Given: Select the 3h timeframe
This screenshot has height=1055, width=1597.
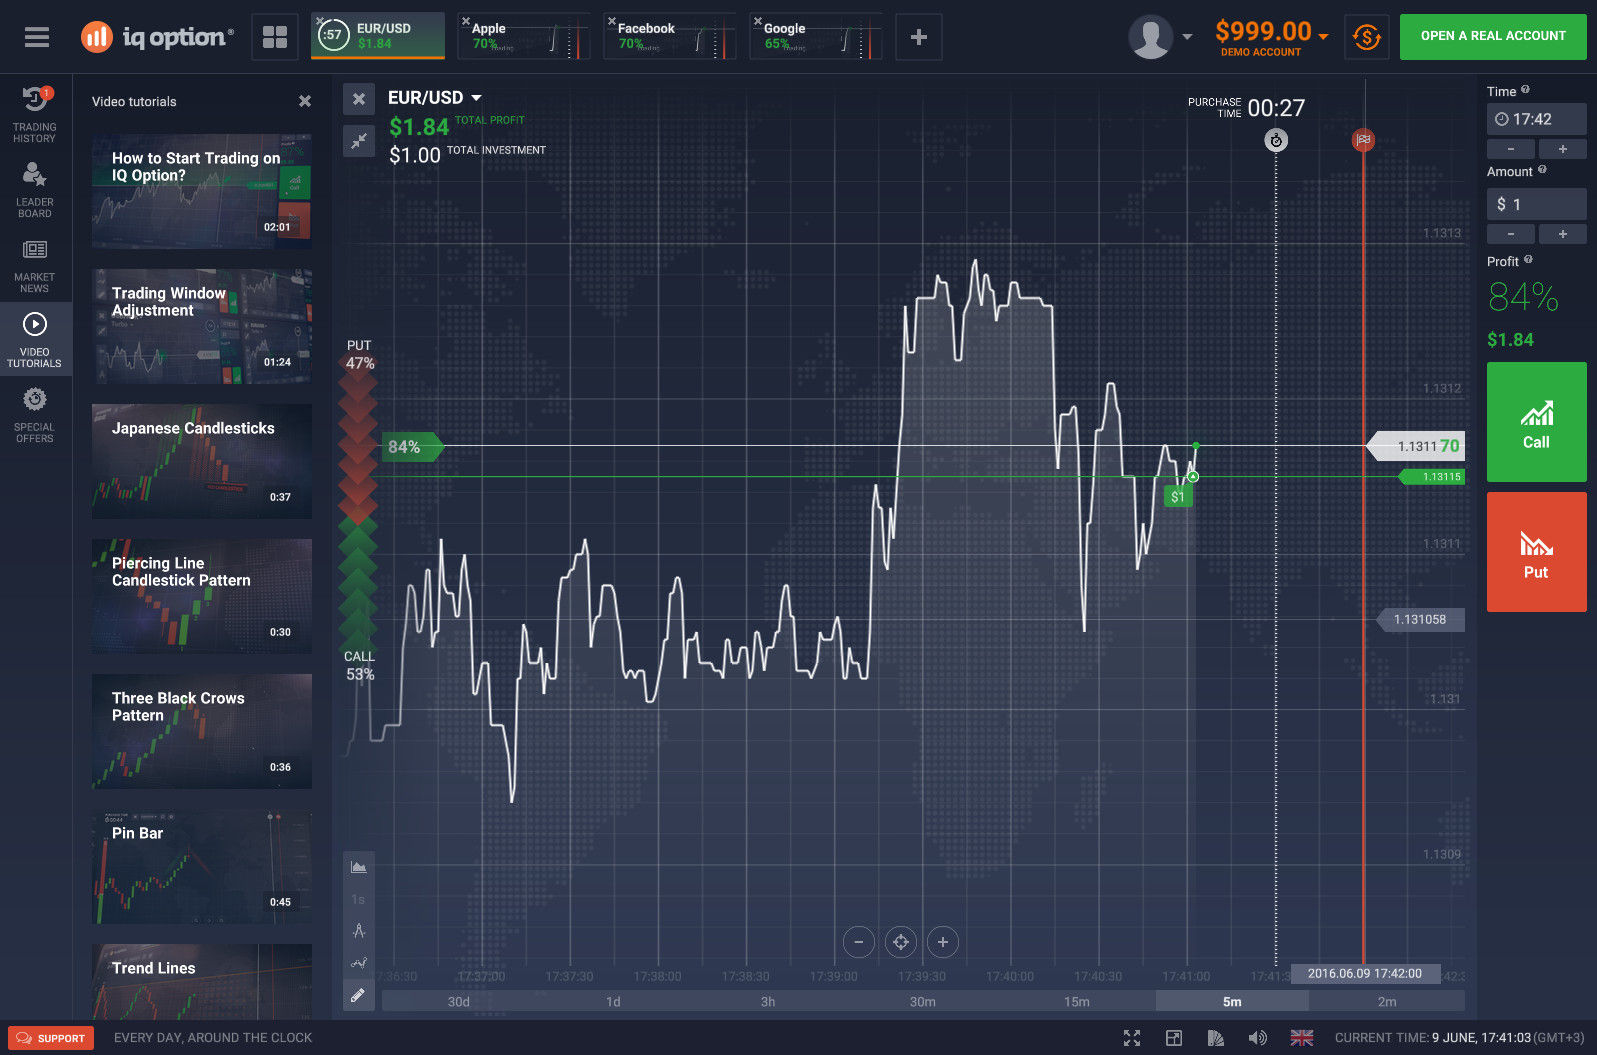Looking at the screenshot, I should (768, 1002).
